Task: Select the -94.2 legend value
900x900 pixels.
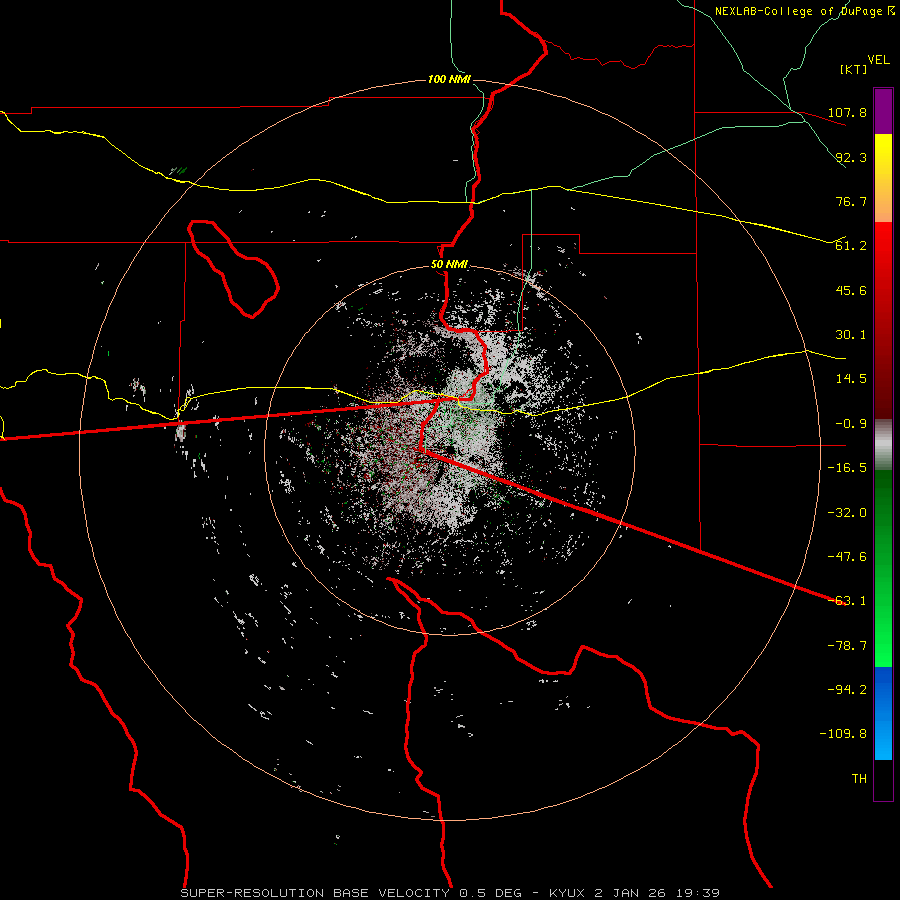Action: (847, 690)
